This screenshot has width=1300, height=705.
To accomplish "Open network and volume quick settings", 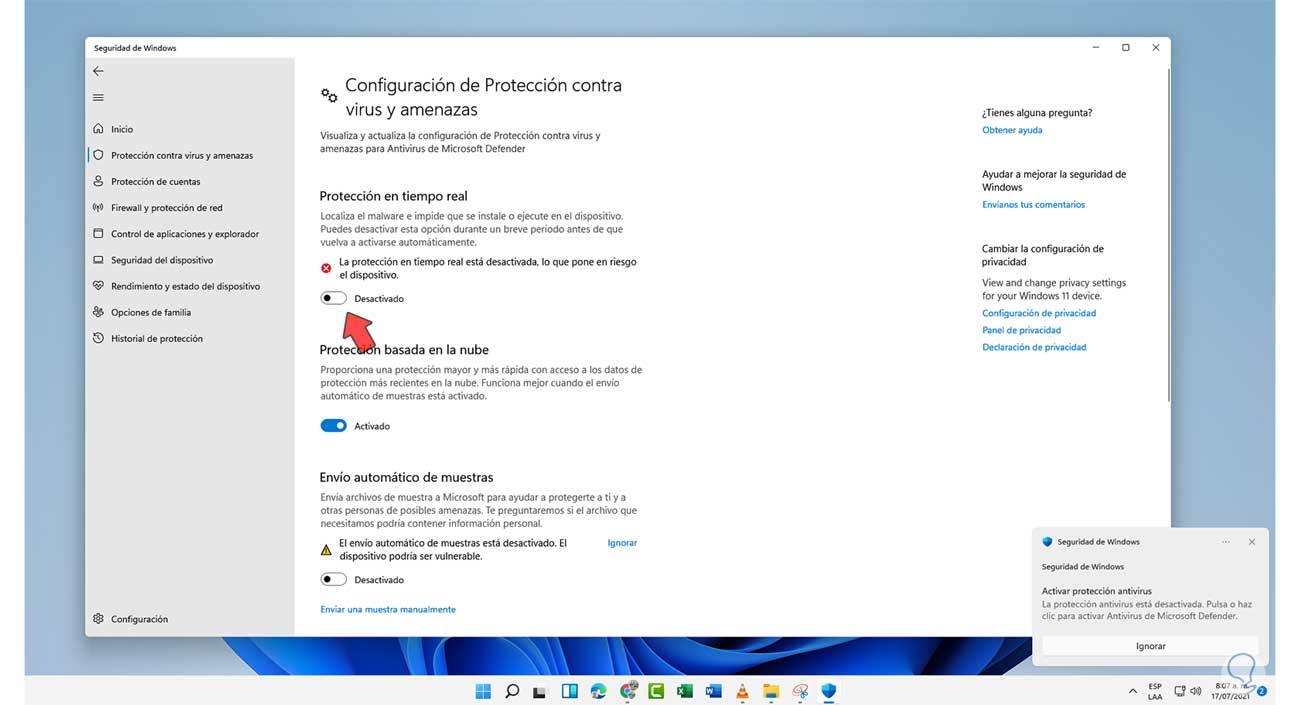I will (x=1188, y=691).
